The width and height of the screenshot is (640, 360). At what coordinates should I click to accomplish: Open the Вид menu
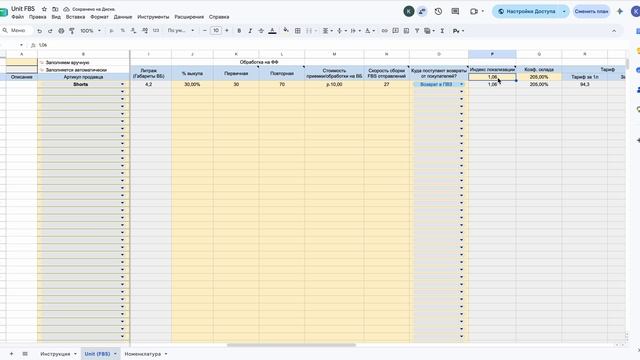56,17
